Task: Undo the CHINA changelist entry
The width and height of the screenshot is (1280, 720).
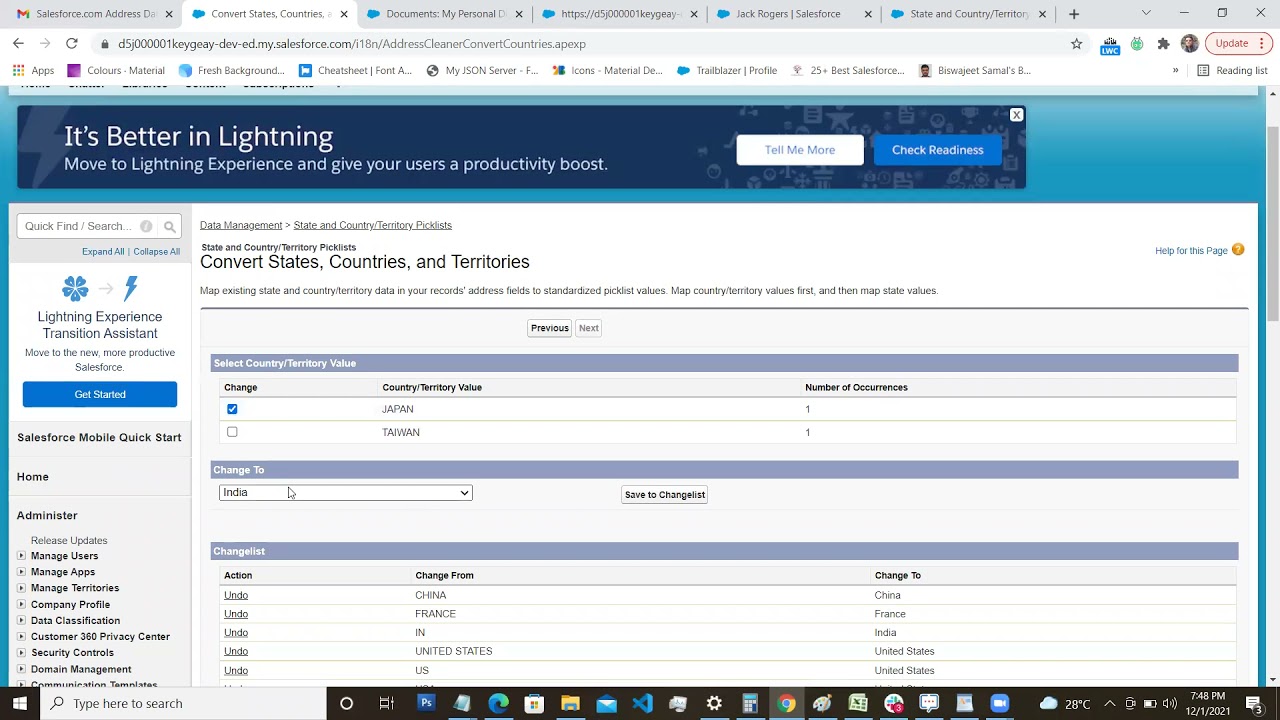Action: (x=236, y=595)
